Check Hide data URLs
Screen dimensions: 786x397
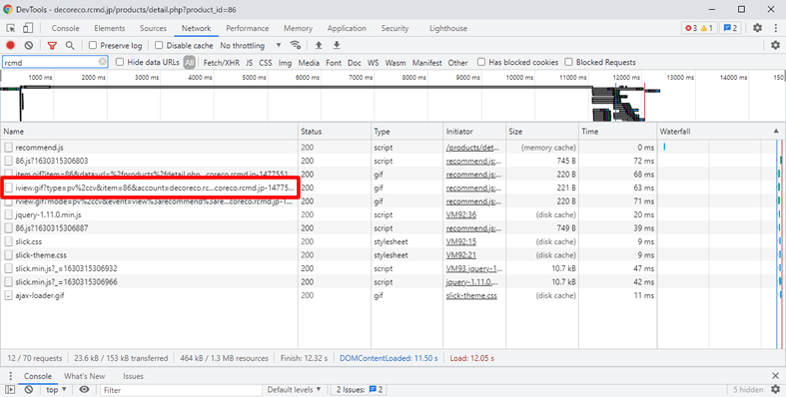pyautogui.click(x=120, y=62)
